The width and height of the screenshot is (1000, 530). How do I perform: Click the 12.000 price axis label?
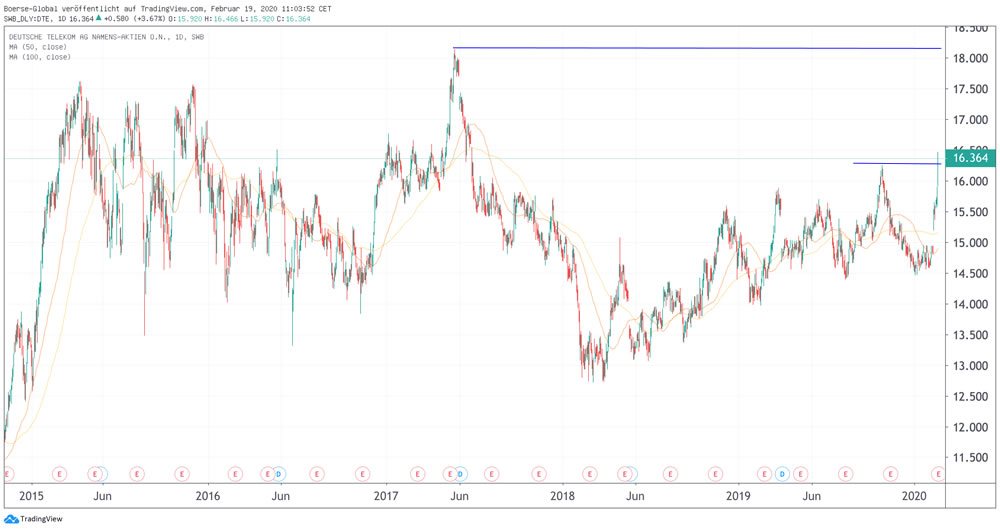coord(970,427)
